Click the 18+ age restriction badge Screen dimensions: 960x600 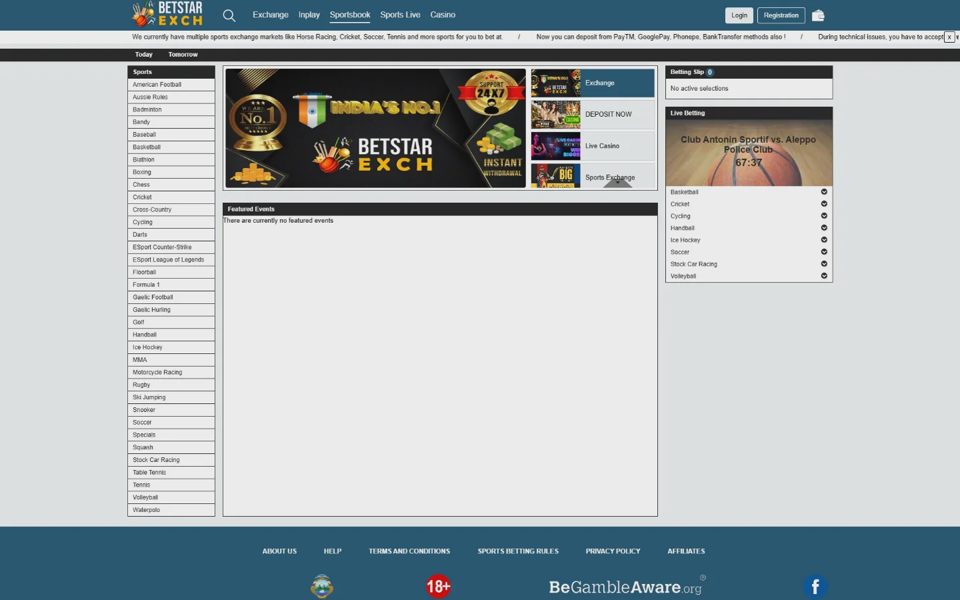click(438, 587)
